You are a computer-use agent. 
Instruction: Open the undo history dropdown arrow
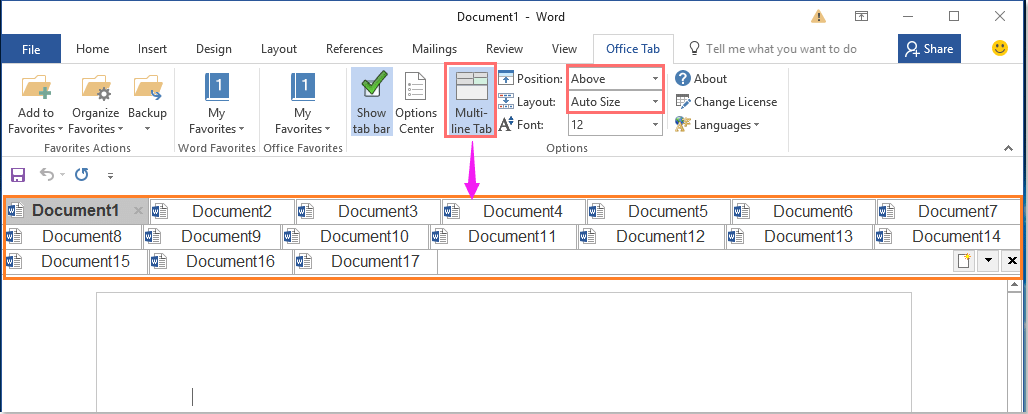[62, 175]
